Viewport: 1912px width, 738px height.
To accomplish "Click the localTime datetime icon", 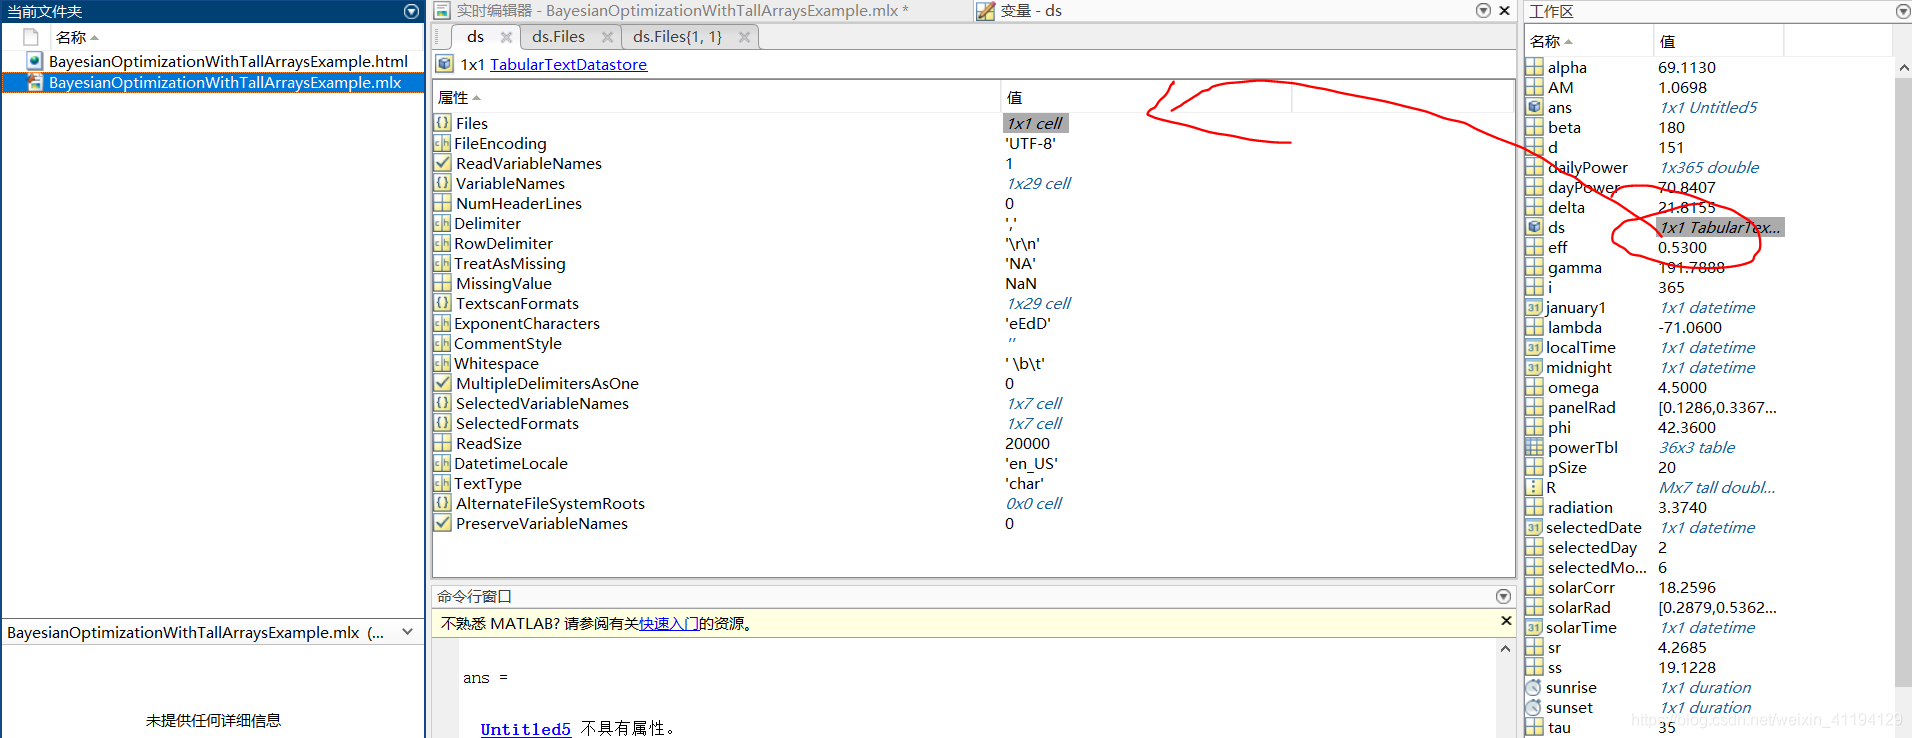I will coord(1534,347).
